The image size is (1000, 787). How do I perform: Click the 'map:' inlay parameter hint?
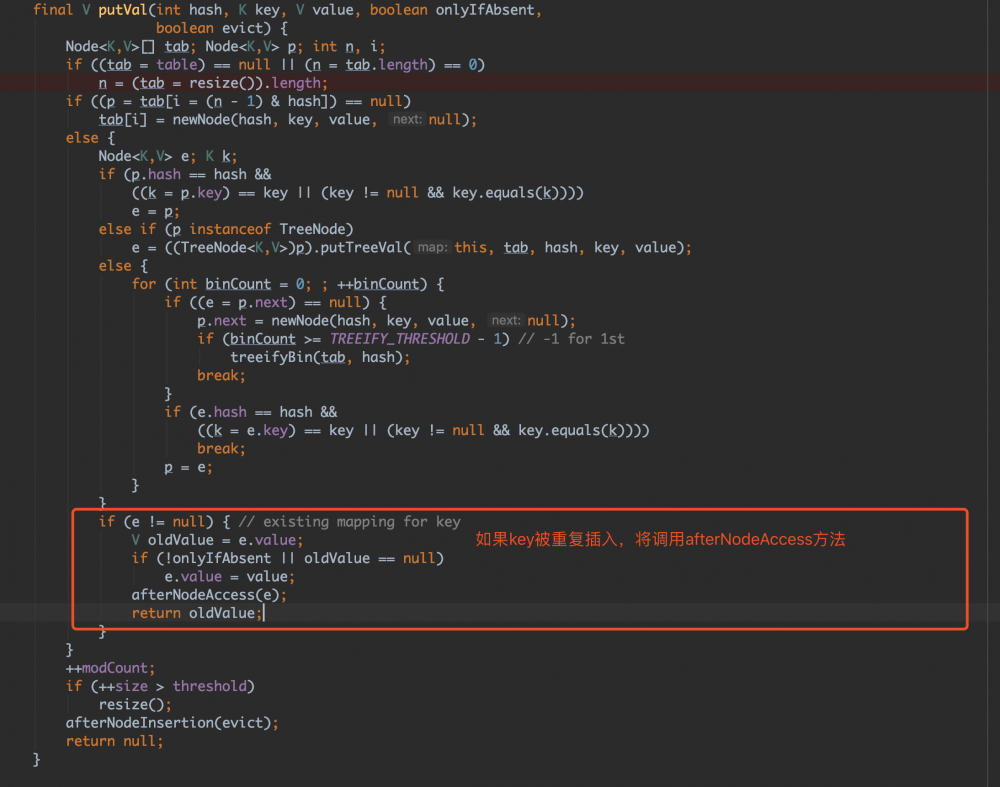click(433, 247)
